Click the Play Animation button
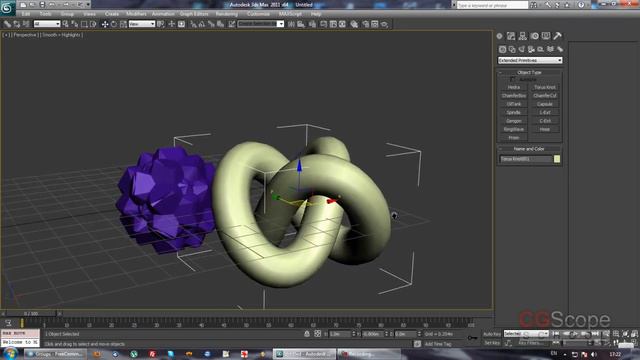Viewport: 640px width, 360px height. tap(575, 334)
